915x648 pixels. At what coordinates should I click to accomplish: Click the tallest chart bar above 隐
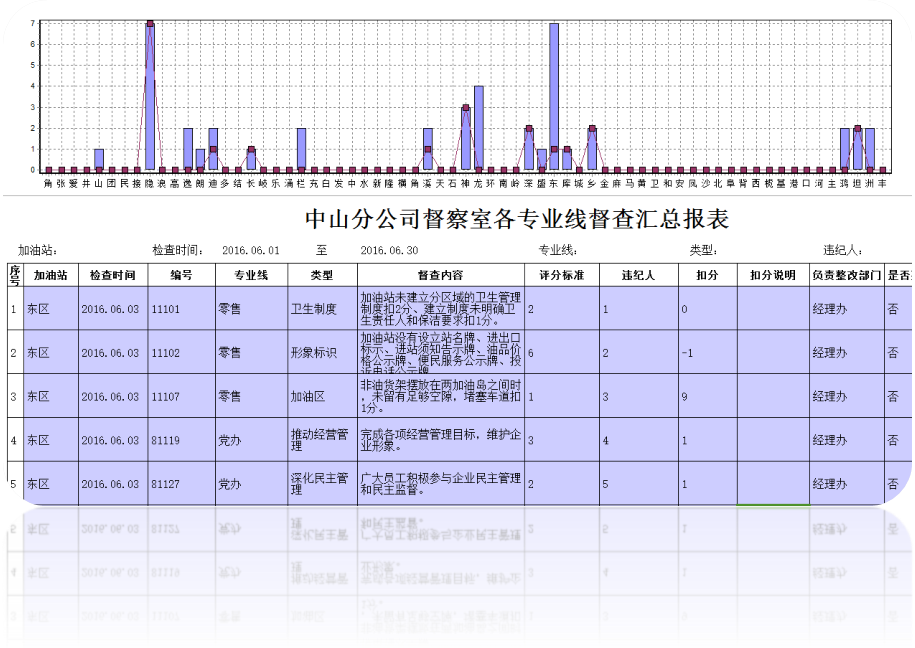pos(149,96)
